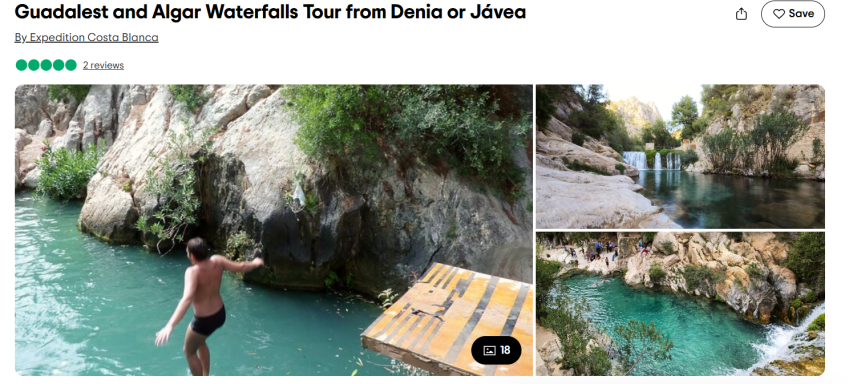Open the waterfall lagoon photo thumbnail
857x384 pixels.
(x=680, y=156)
